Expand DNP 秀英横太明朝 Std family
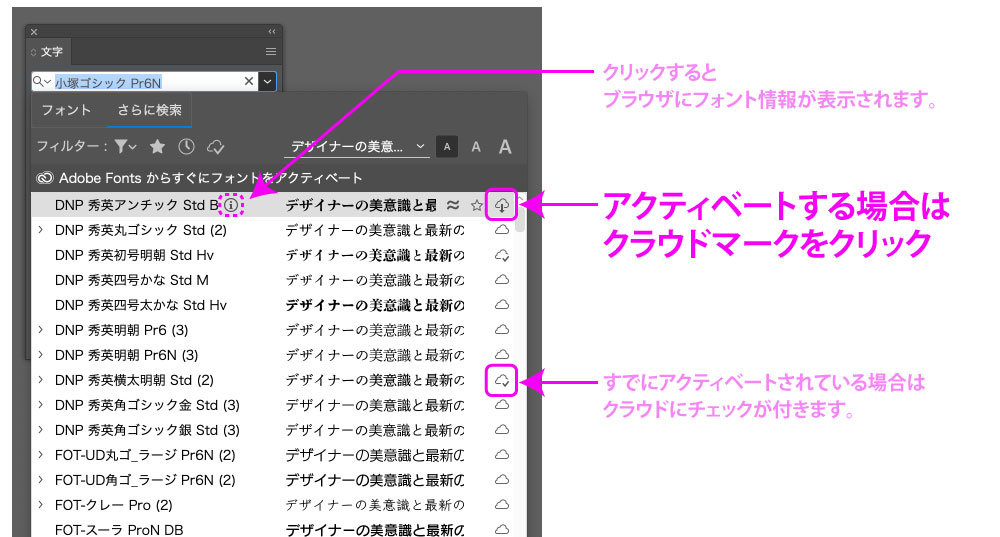This screenshot has width=1000, height=537. (x=41, y=379)
